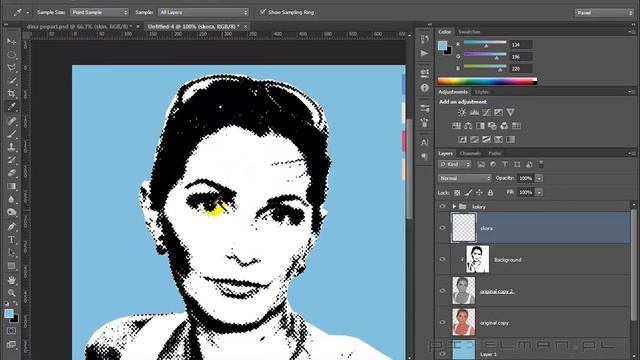
Task: Toggle Quick Mask mode icon
Action: coord(11,331)
